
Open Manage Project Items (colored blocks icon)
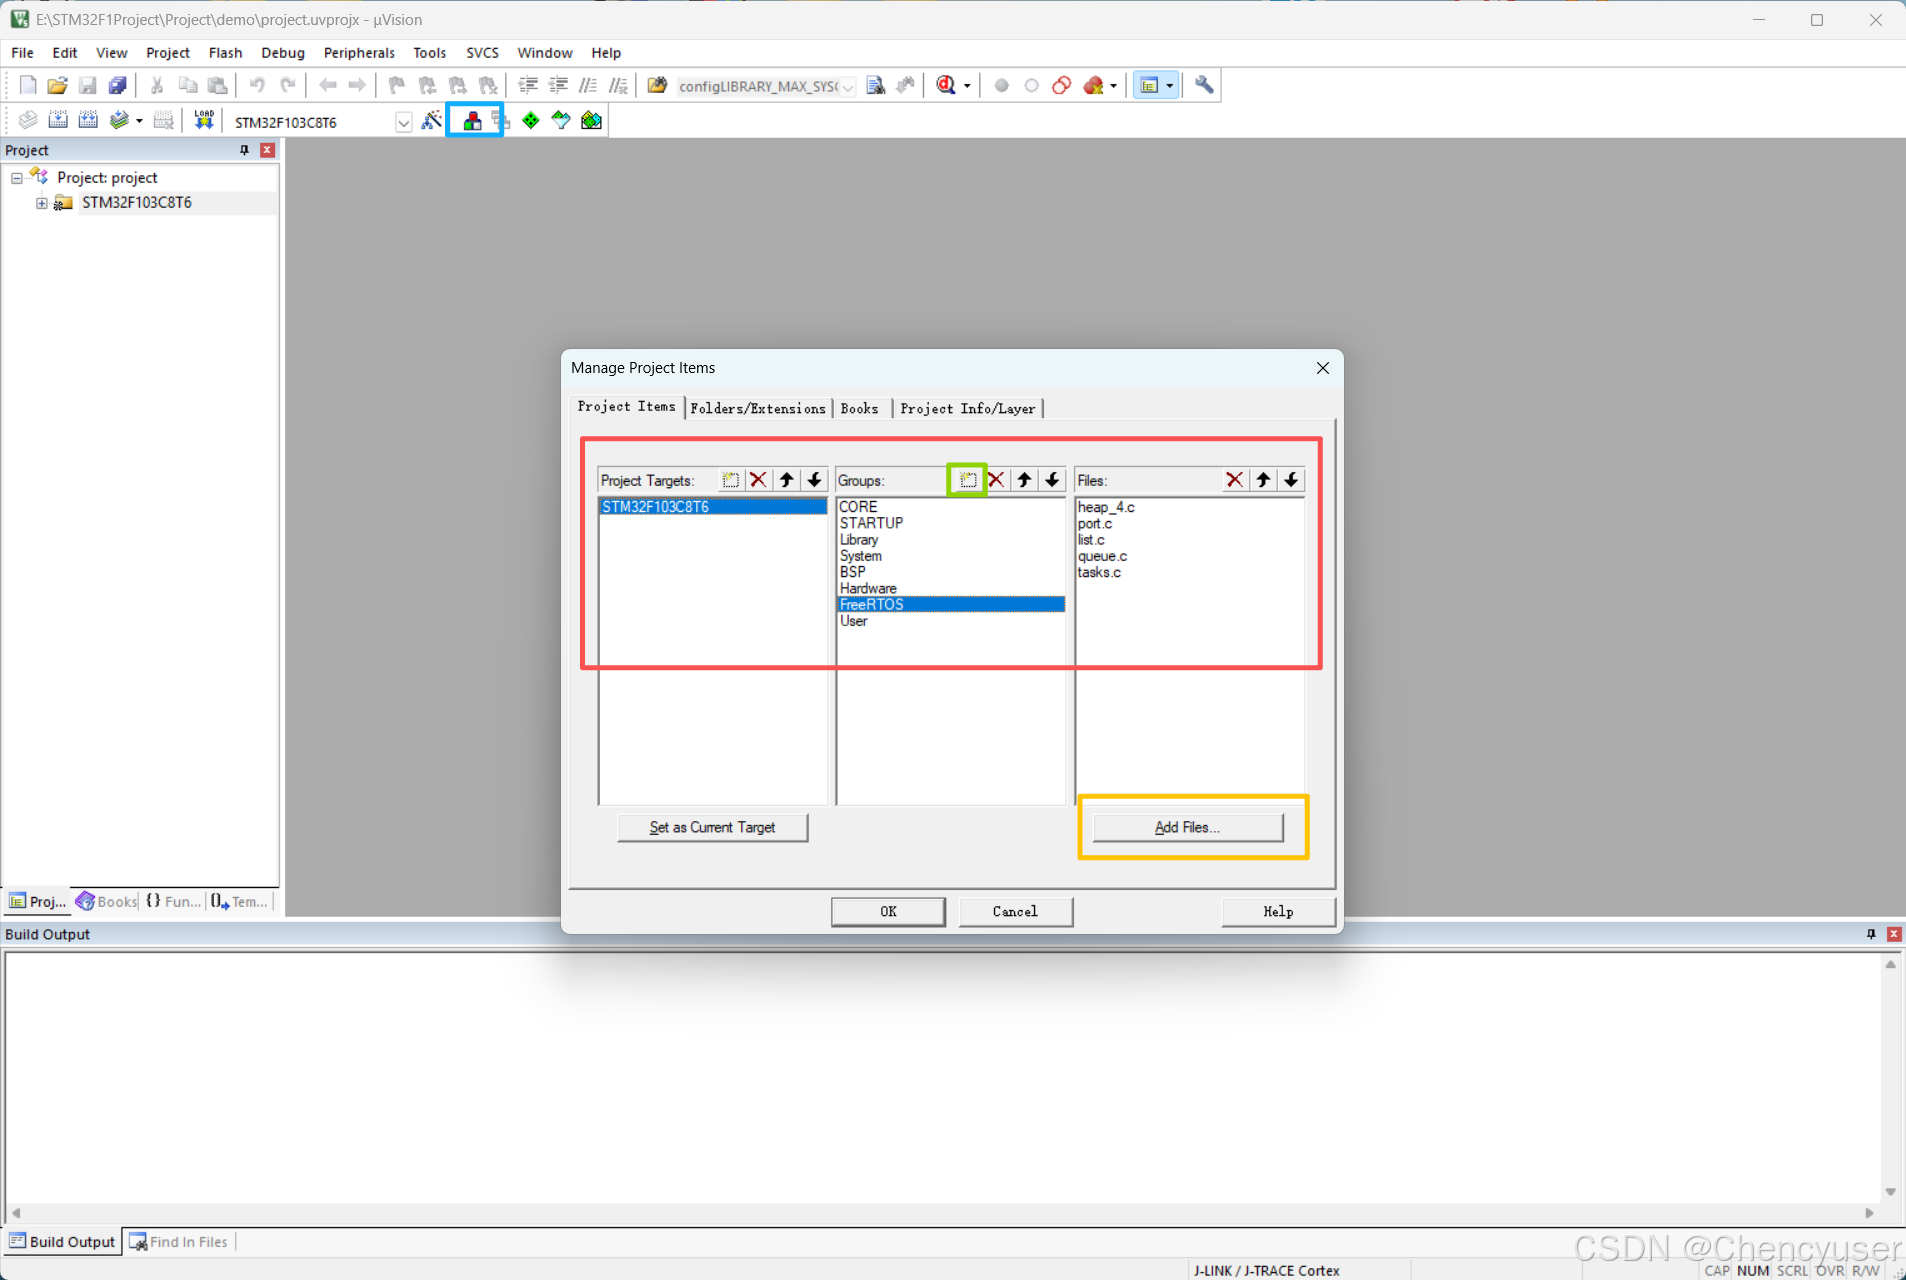point(472,120)
